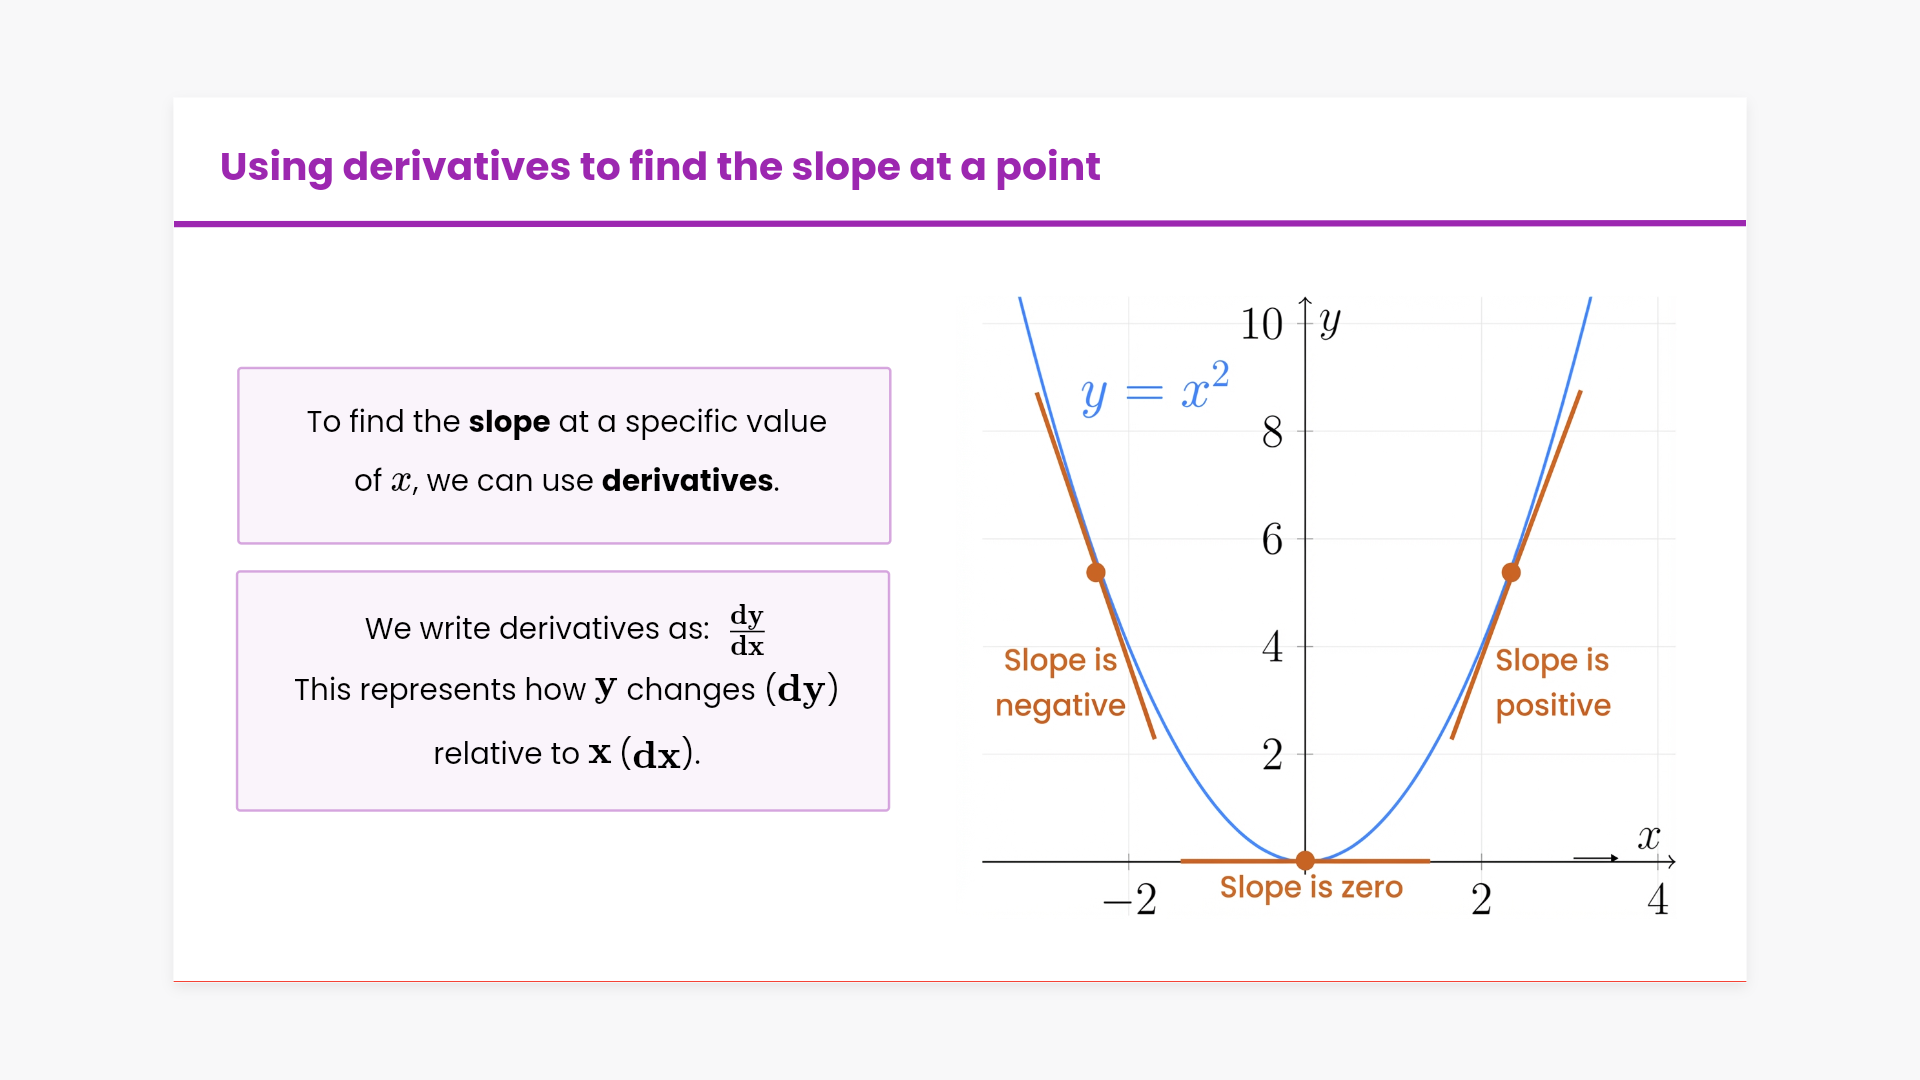Click the orange point at the parabola vertex
This screenshot has width=1920, height=1080.
(1305, 860)
